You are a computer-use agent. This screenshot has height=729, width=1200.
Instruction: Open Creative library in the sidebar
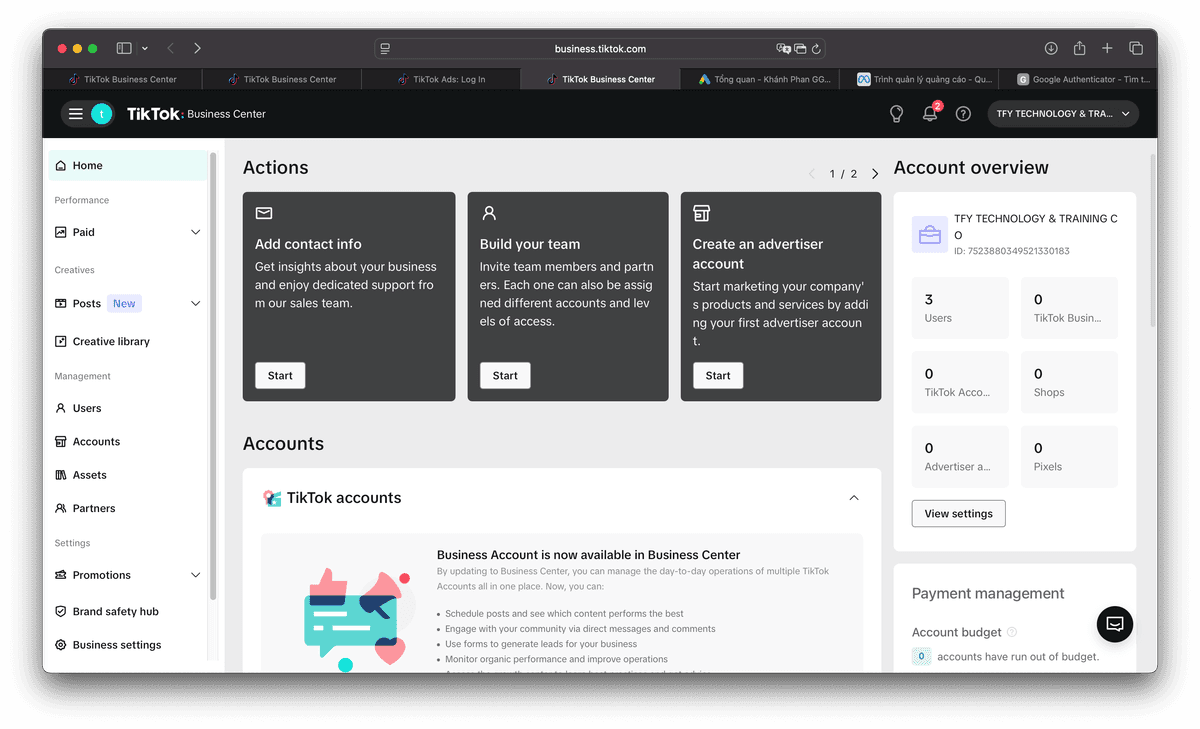[111, 341]
